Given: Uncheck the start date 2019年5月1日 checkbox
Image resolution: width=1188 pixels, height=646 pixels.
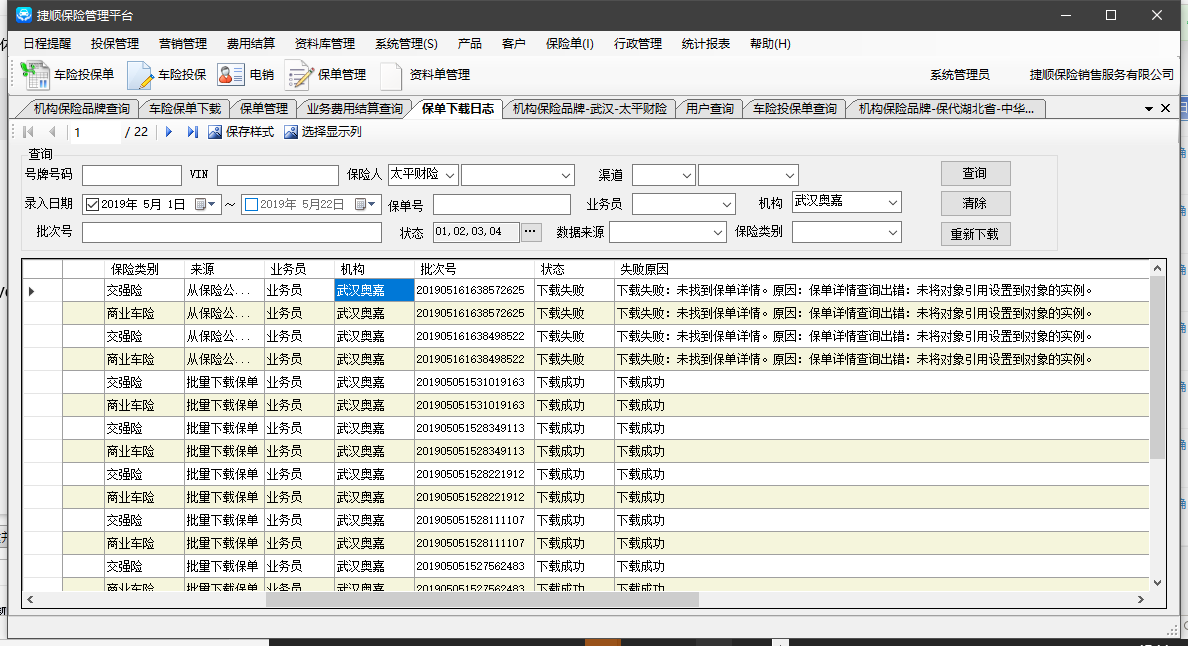Looking at the screenshot, I should (93, 205).
